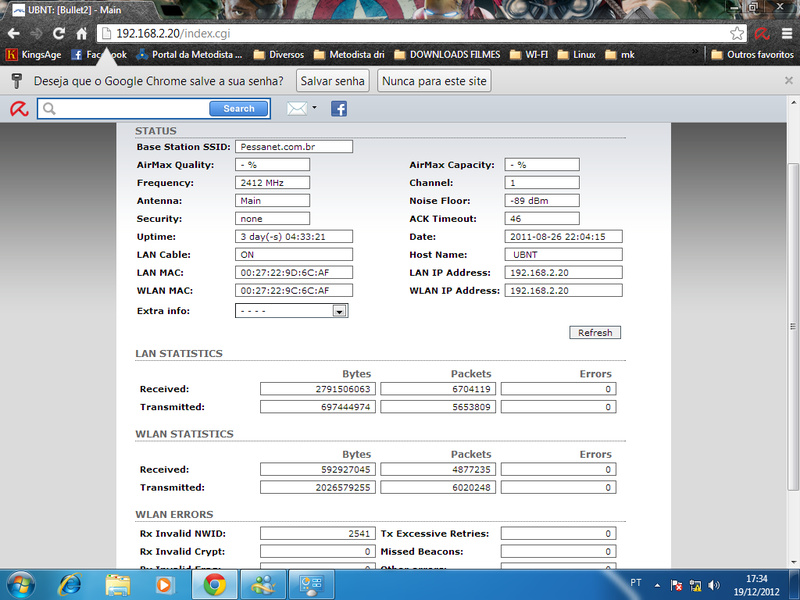Open the toolbar Facebook icon
This screenshot has width=800, height=600.
click(339, 109)
